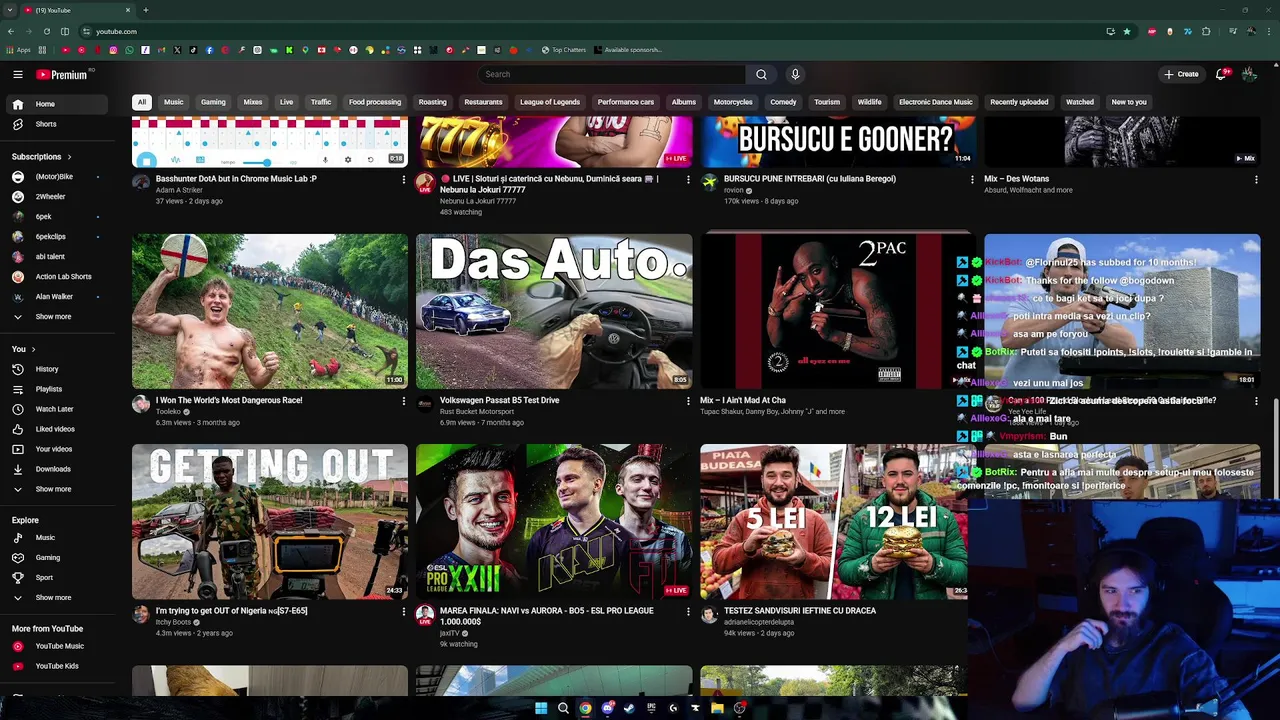Open Your videos in sidebar
This screenshot has width=1280, height=720.
(54, 449)
